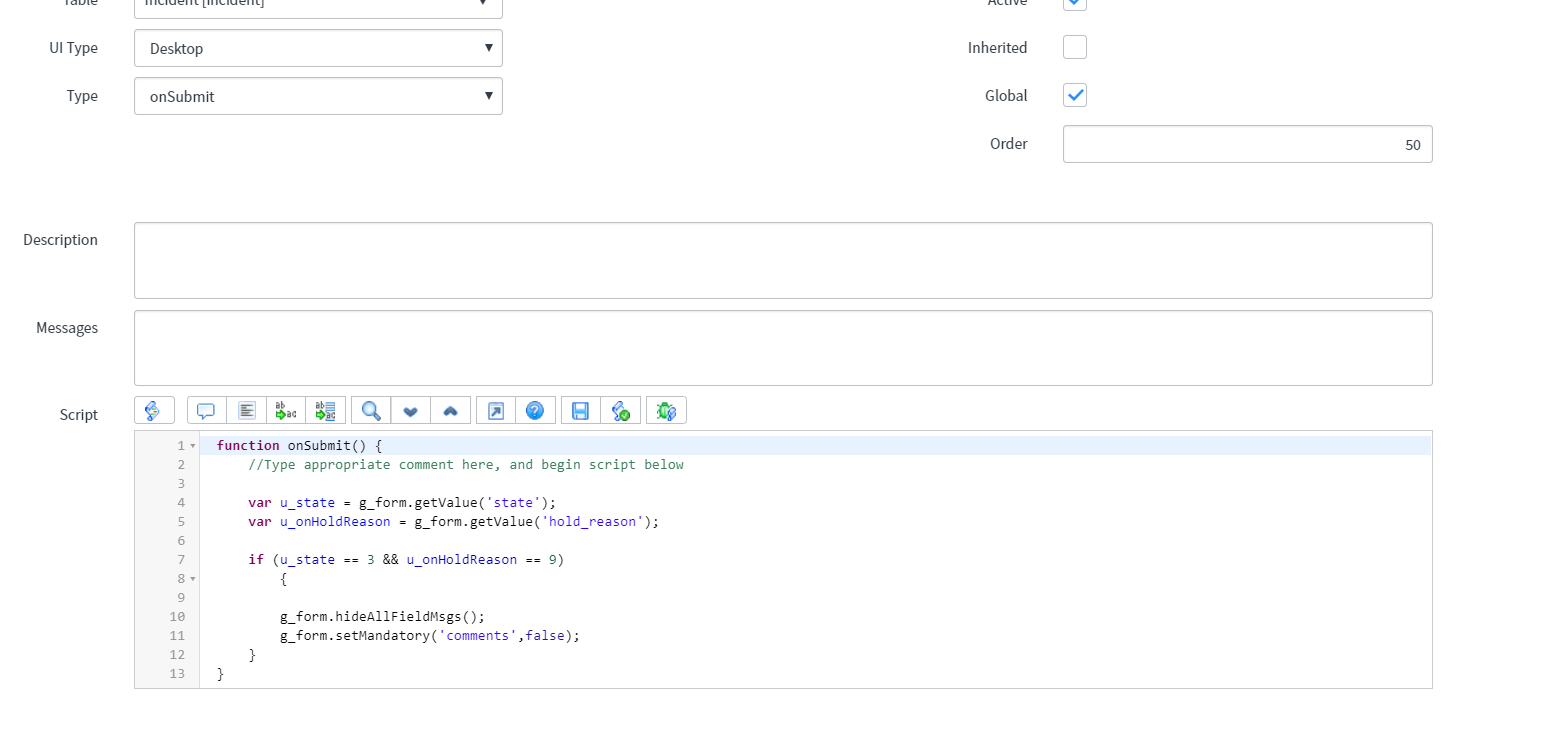This screenshot has width=1559, height=744.
Task: Click line number 13 in gutter
Action: point(178,674)
